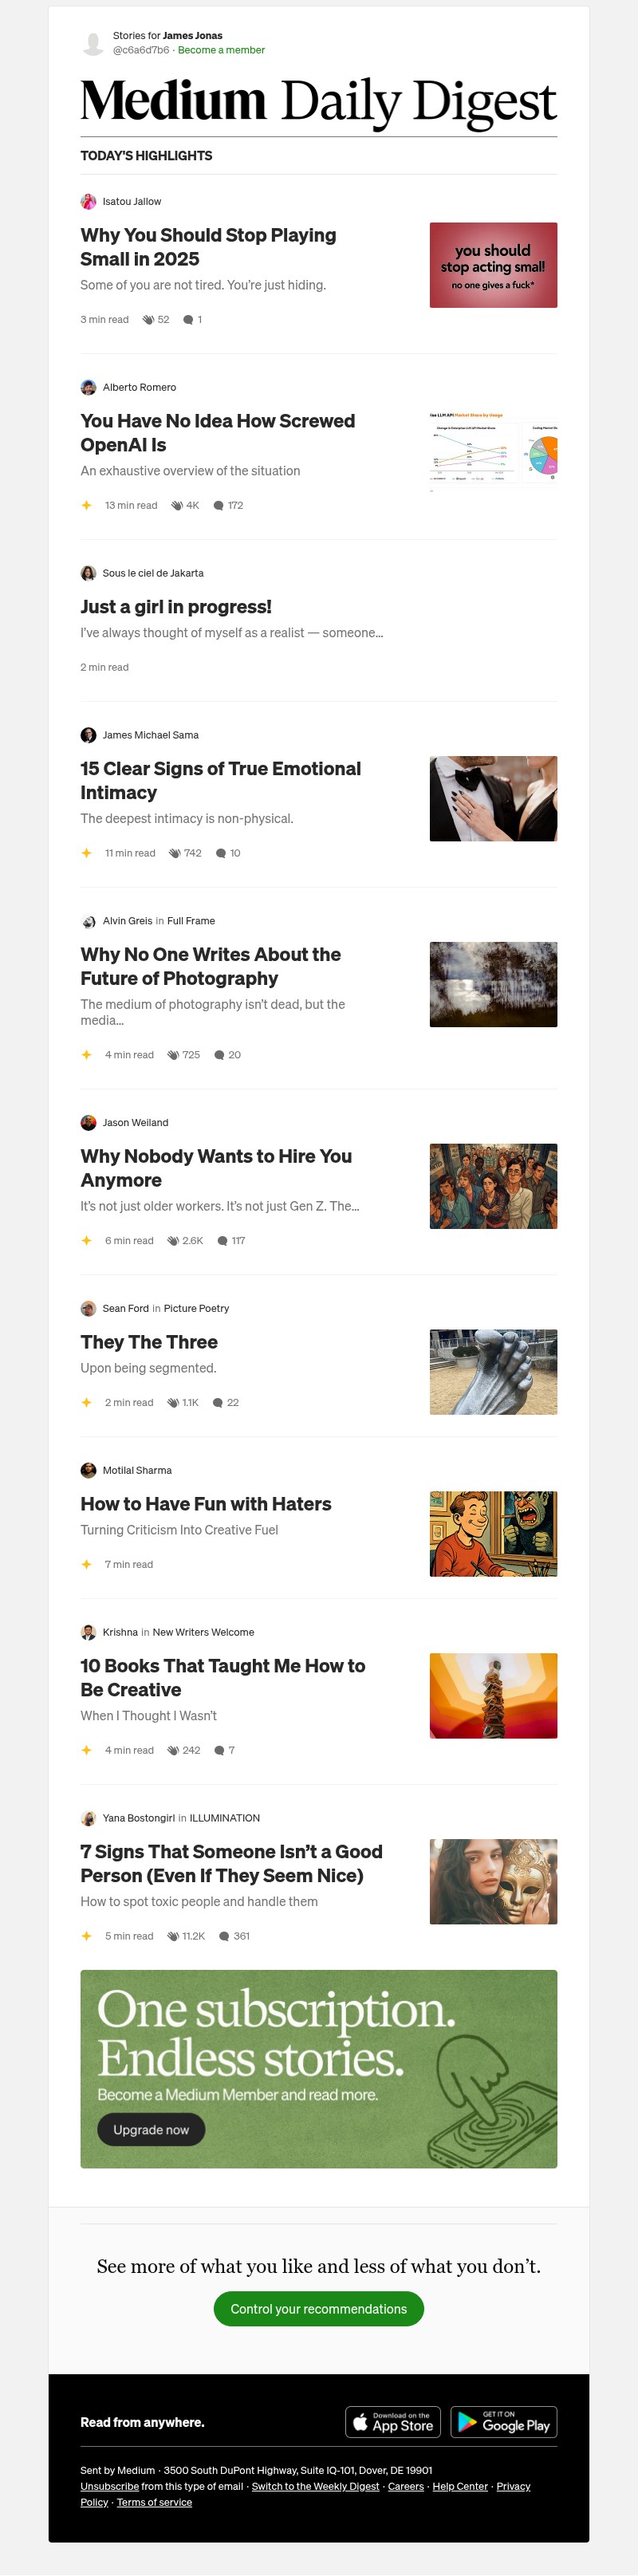The width and height of the screenshot is (638, 2576).
Task: Switch to the Weekly Digest link
Action: (x=315, y=2486)
